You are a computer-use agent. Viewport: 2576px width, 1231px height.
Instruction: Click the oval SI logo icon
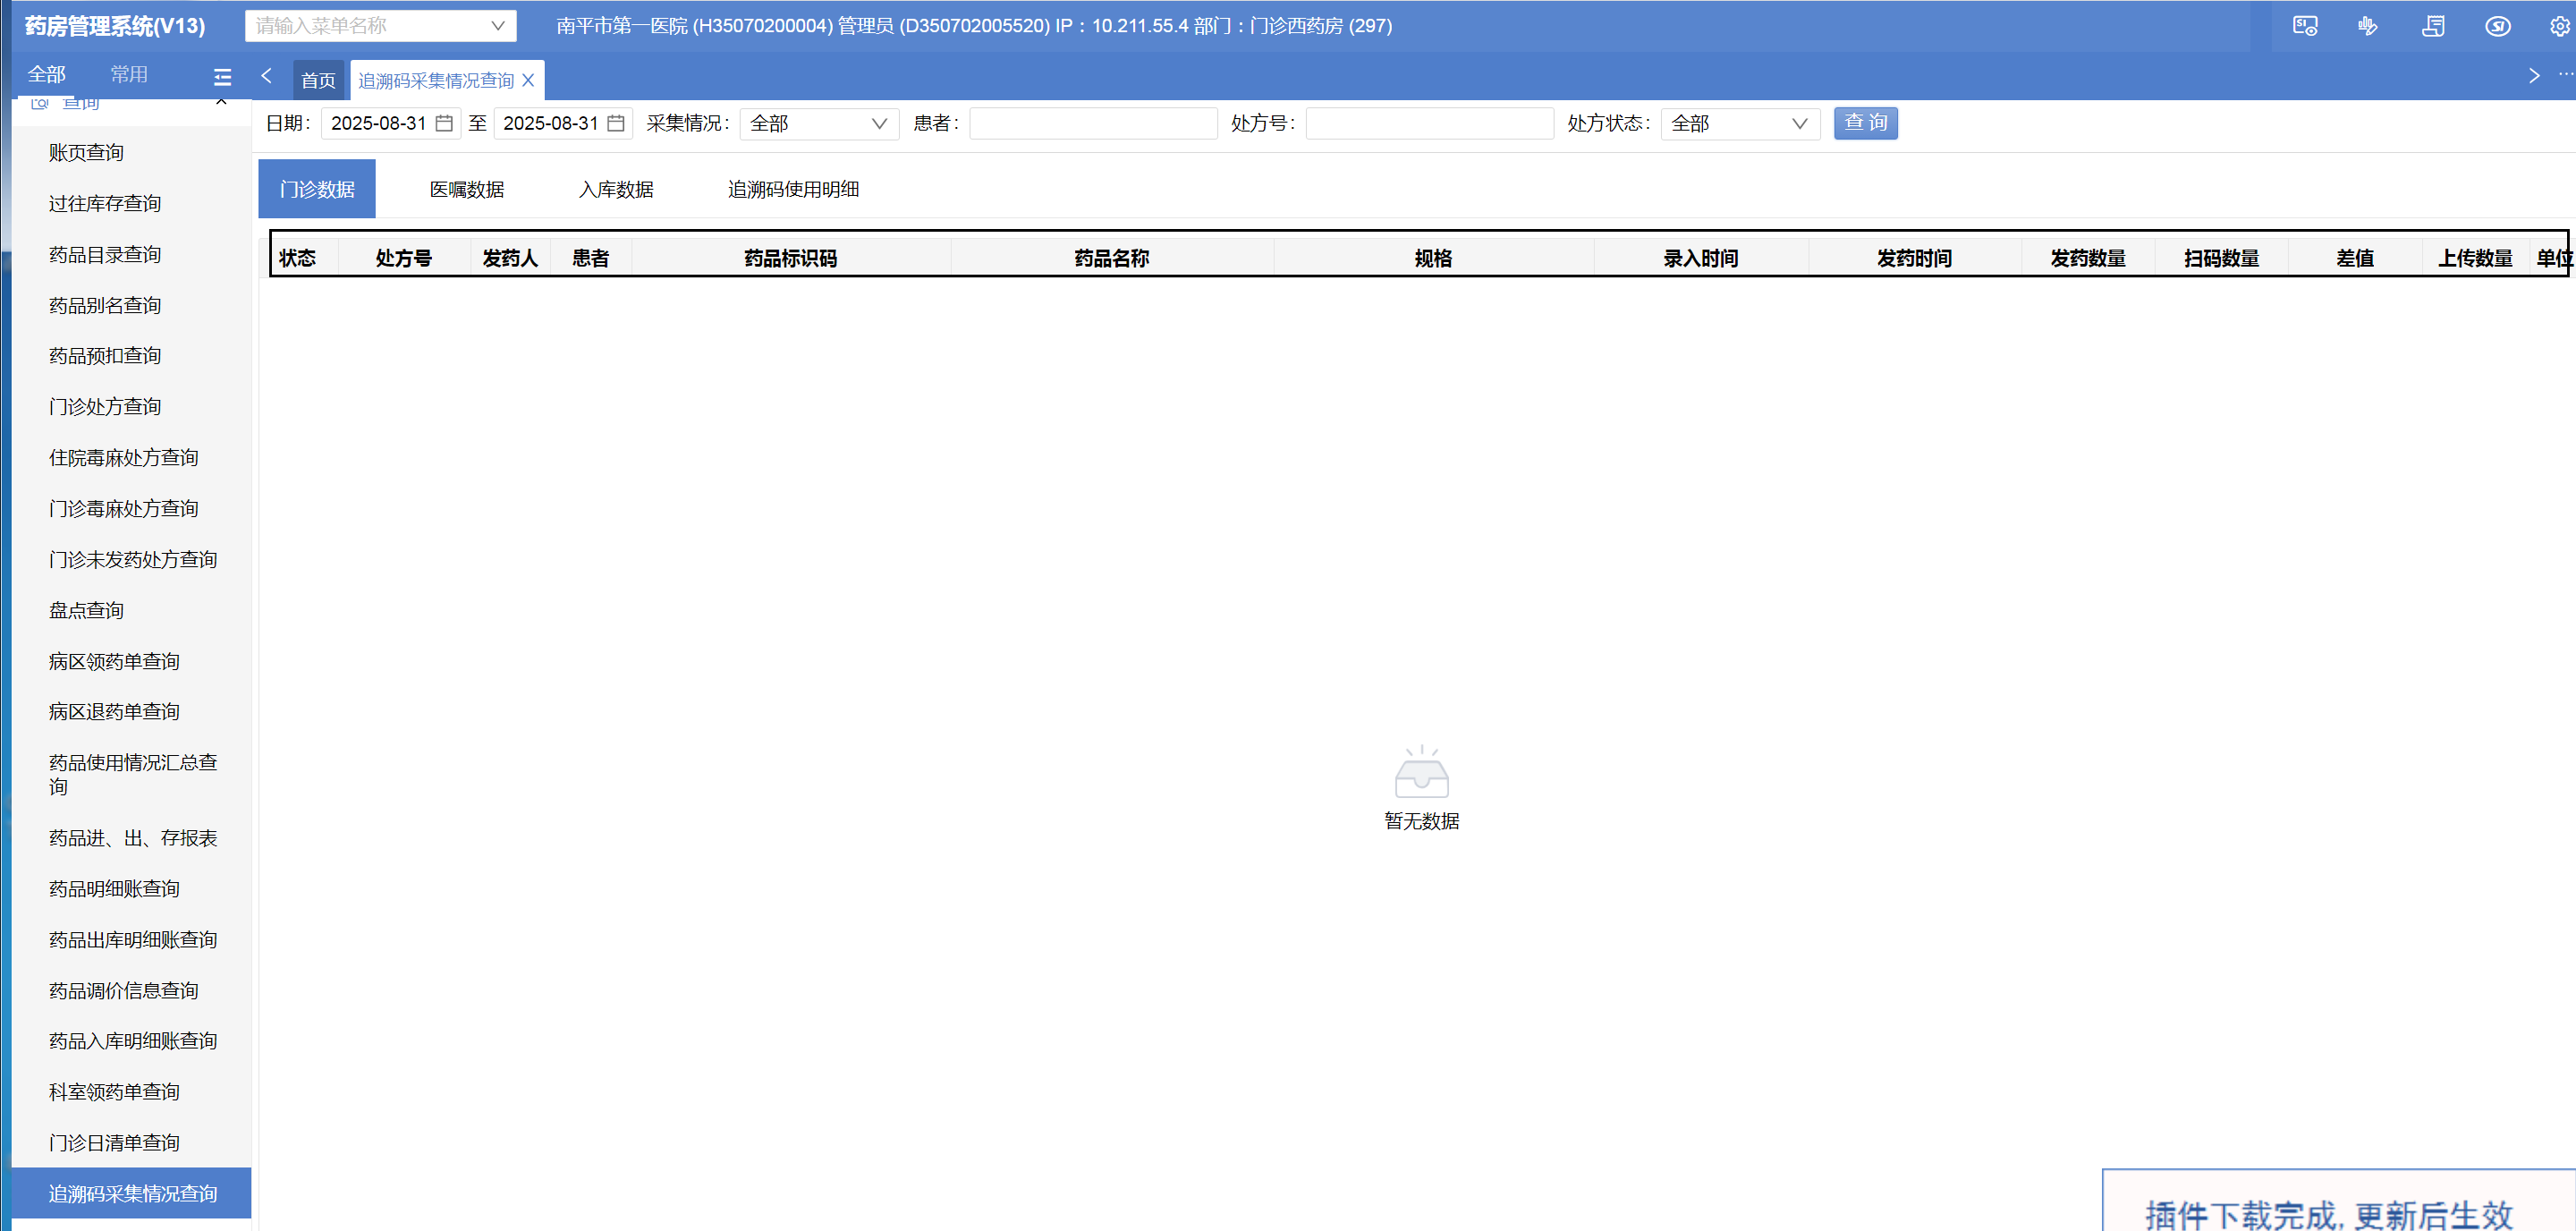[2497, 26]
